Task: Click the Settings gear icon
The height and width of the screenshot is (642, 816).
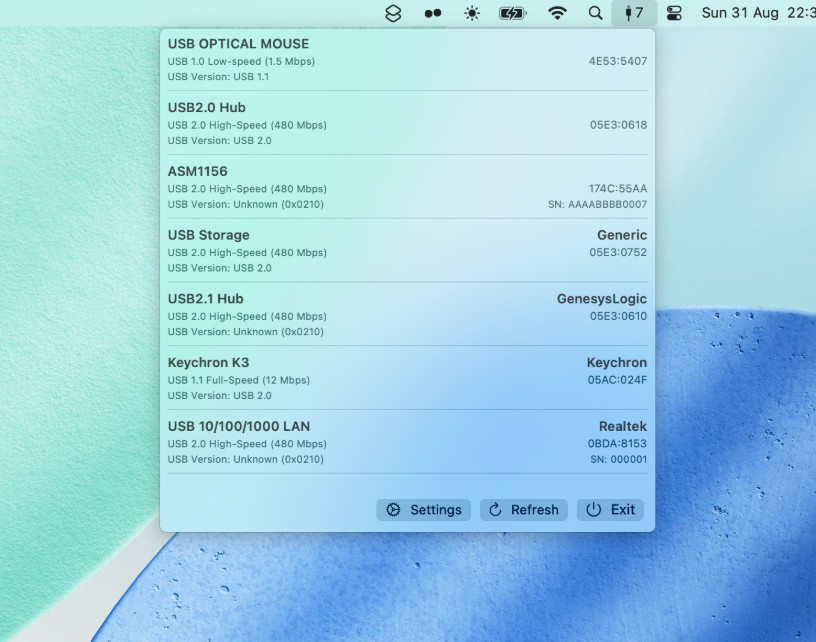Action: [393, 510]
